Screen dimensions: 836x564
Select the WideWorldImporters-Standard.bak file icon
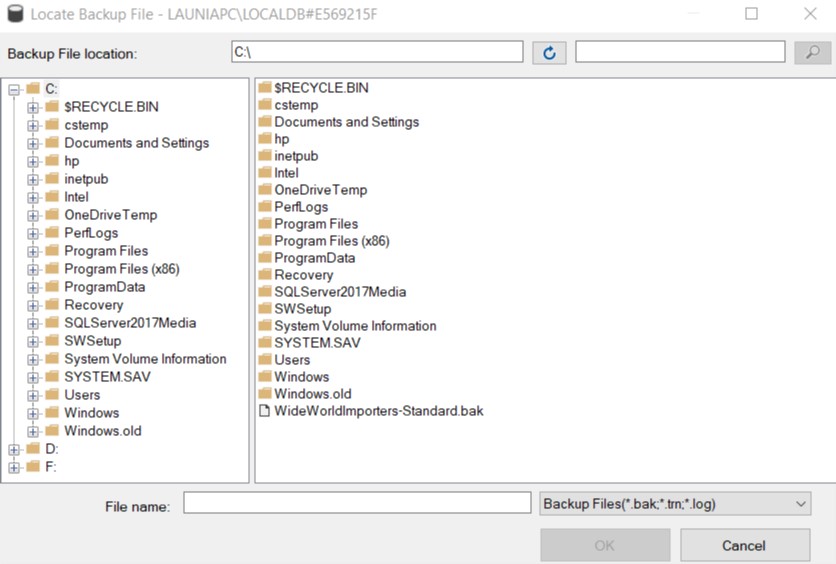(265, 411)
